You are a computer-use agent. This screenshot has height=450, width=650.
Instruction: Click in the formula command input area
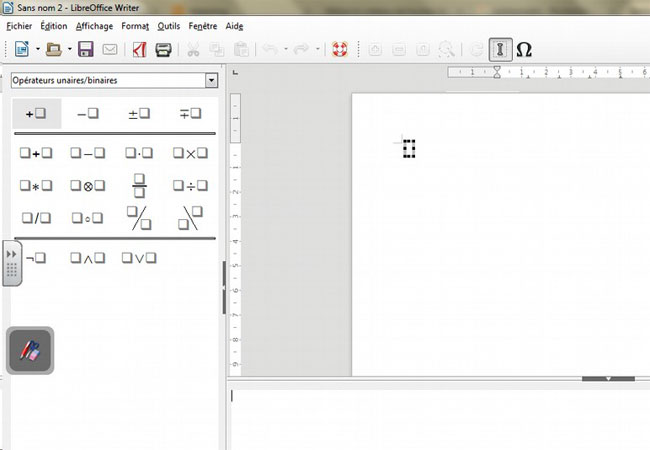point(438,415)
